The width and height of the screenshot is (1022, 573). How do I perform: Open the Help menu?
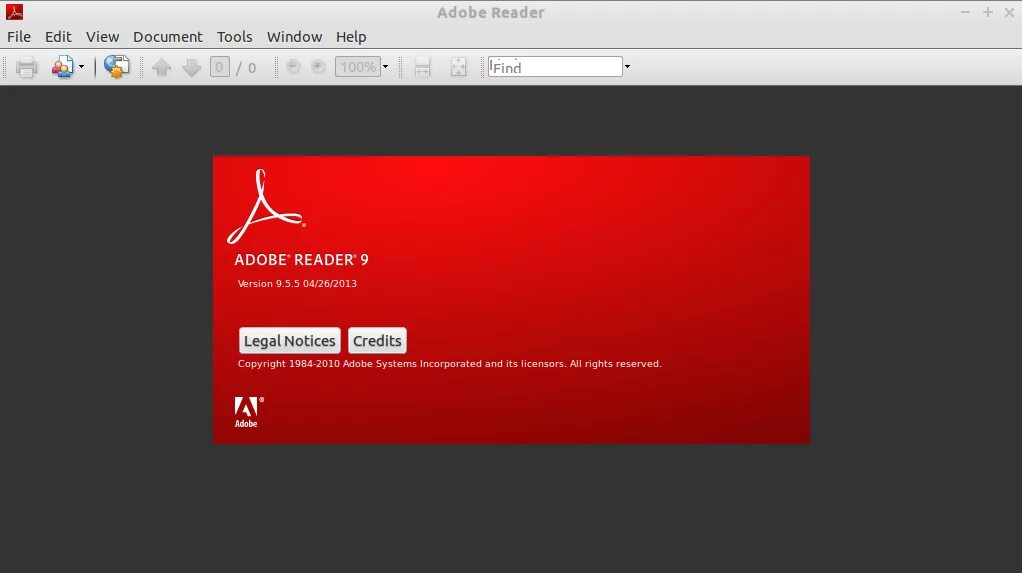(351, 37)
